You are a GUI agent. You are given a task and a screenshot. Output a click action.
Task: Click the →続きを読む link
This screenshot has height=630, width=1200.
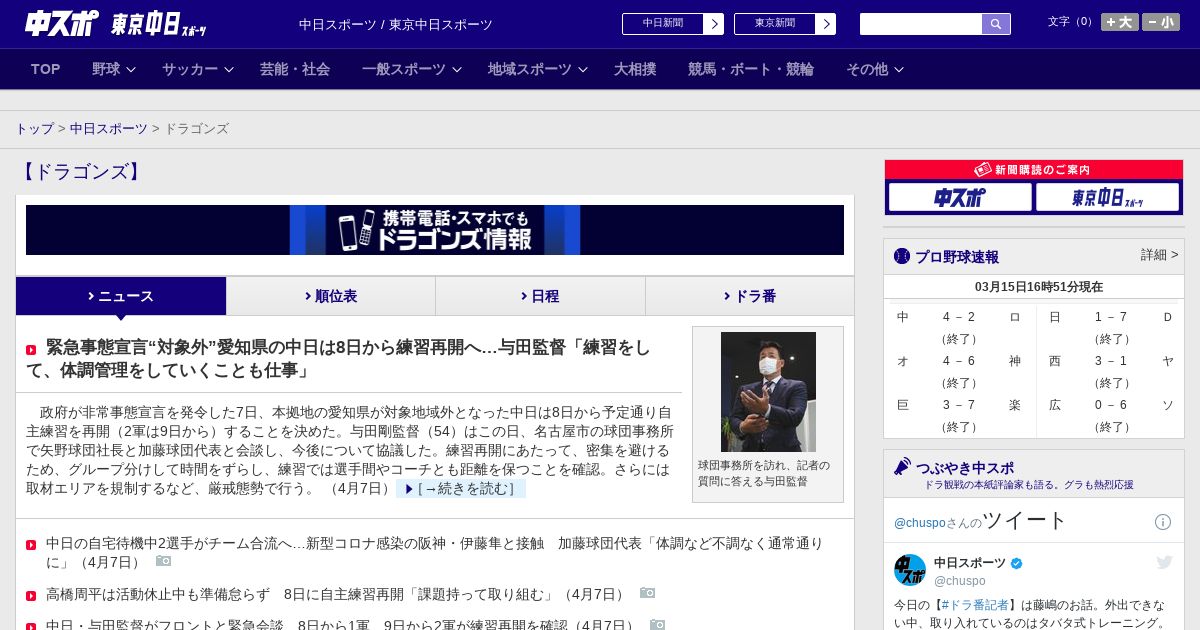461,488
